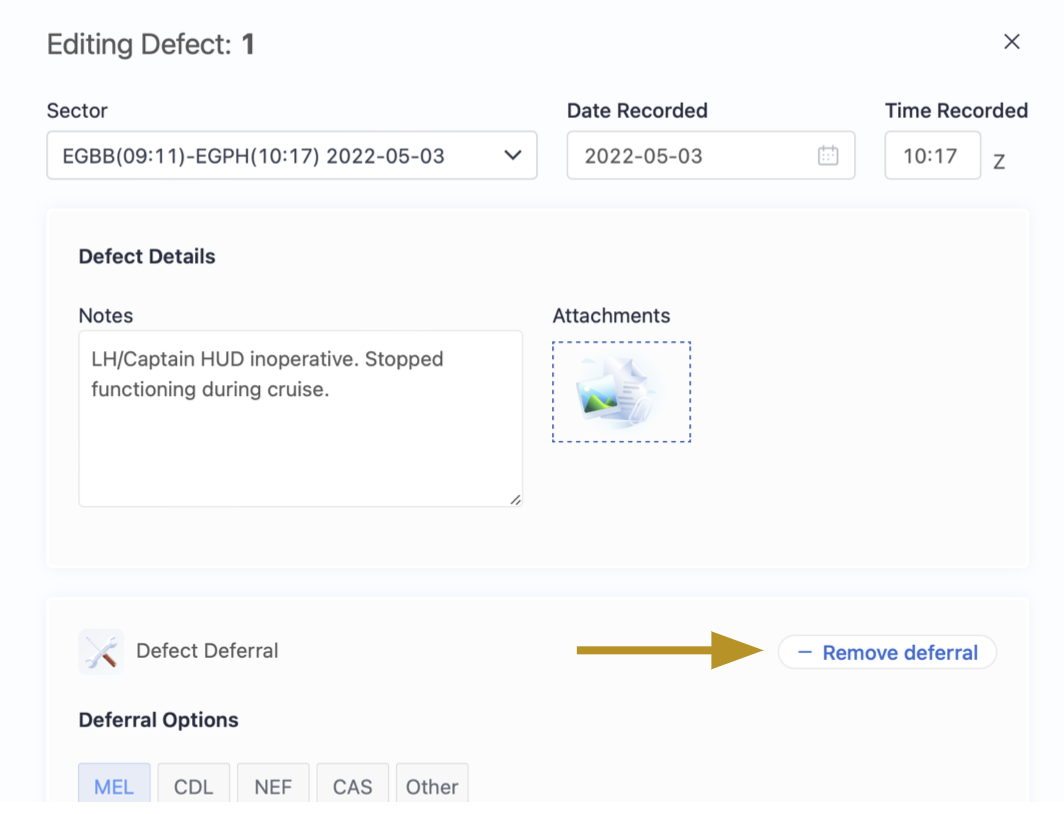Open the Attachments upload box
Viewport: 1064px width, 814px height.
pyautogui.click(x=621, y=392)
